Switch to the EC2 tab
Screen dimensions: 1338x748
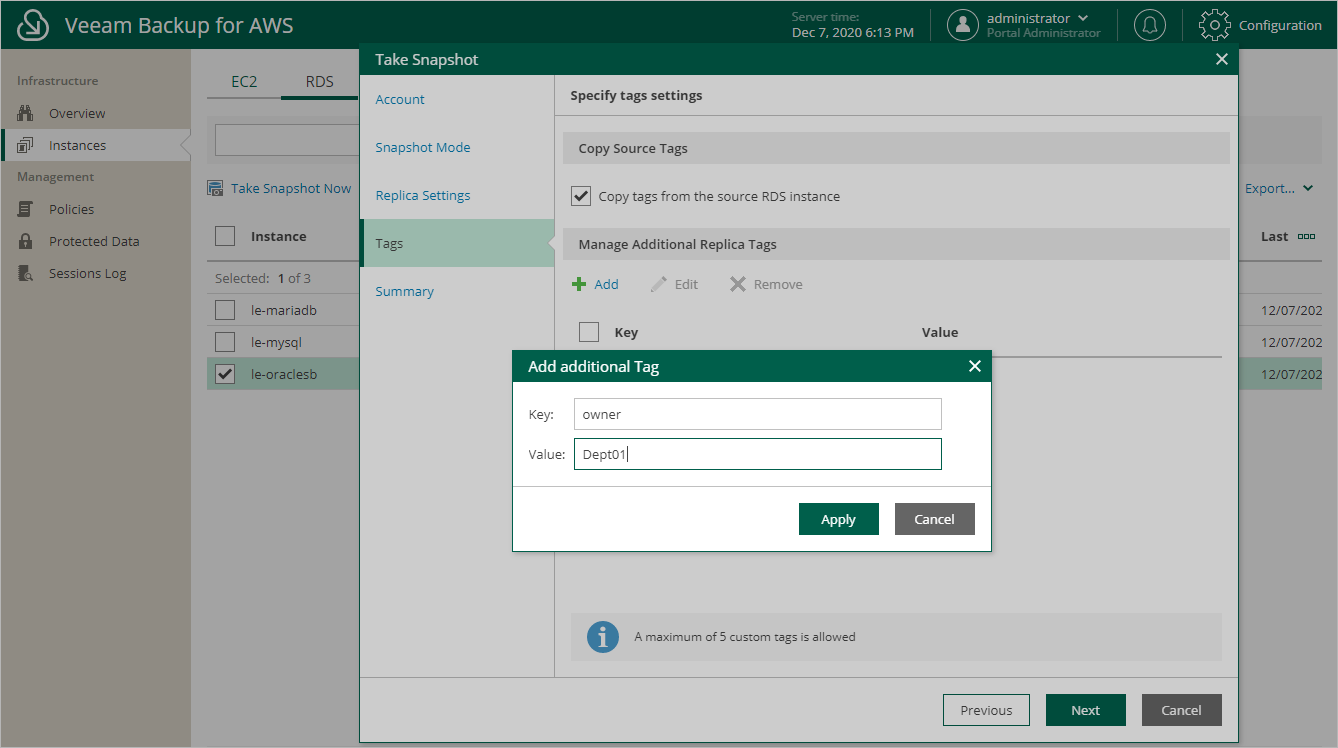pos(244,81)
